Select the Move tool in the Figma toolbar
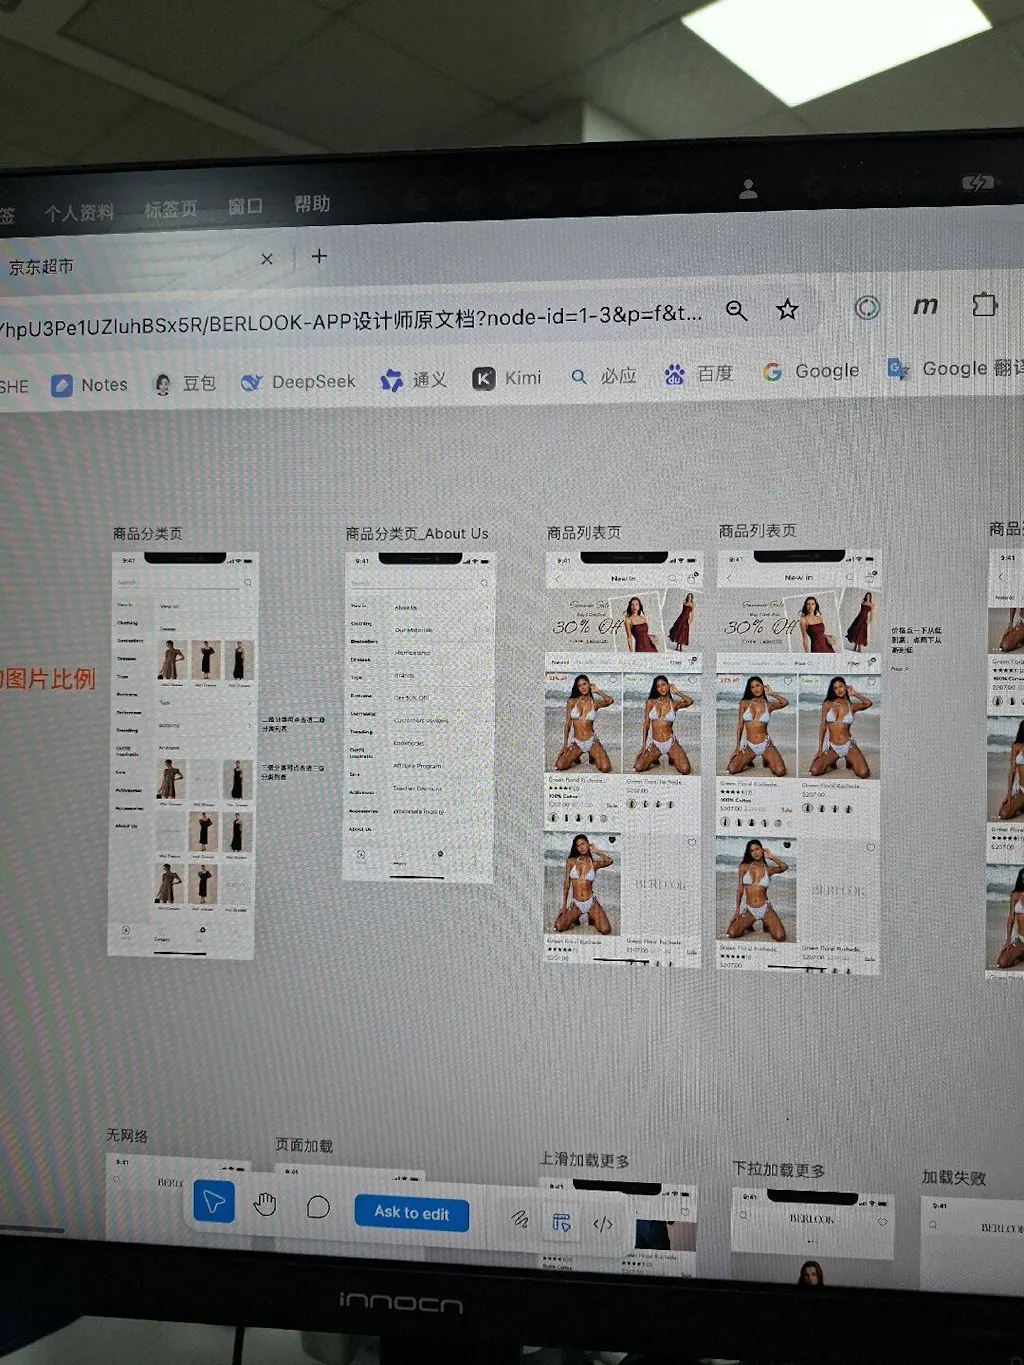The width and height of the screenshot is (1024, 1365). pyautogui.click(x=214, y=1201)
